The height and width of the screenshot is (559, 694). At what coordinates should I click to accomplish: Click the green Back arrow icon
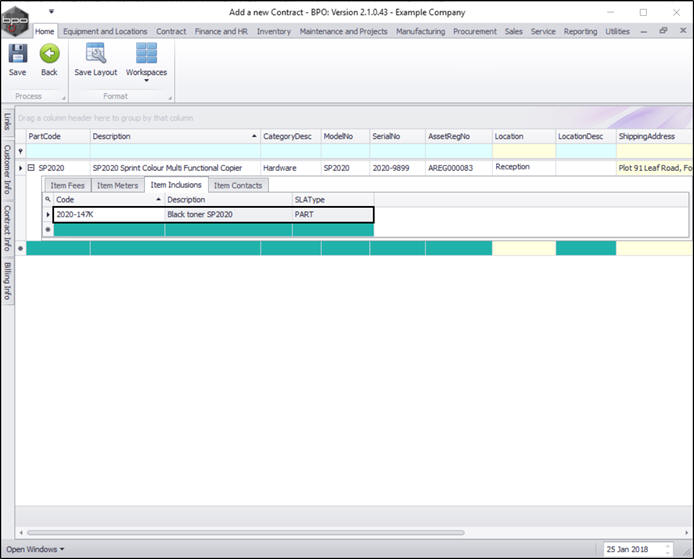click(x=49, y=54)
